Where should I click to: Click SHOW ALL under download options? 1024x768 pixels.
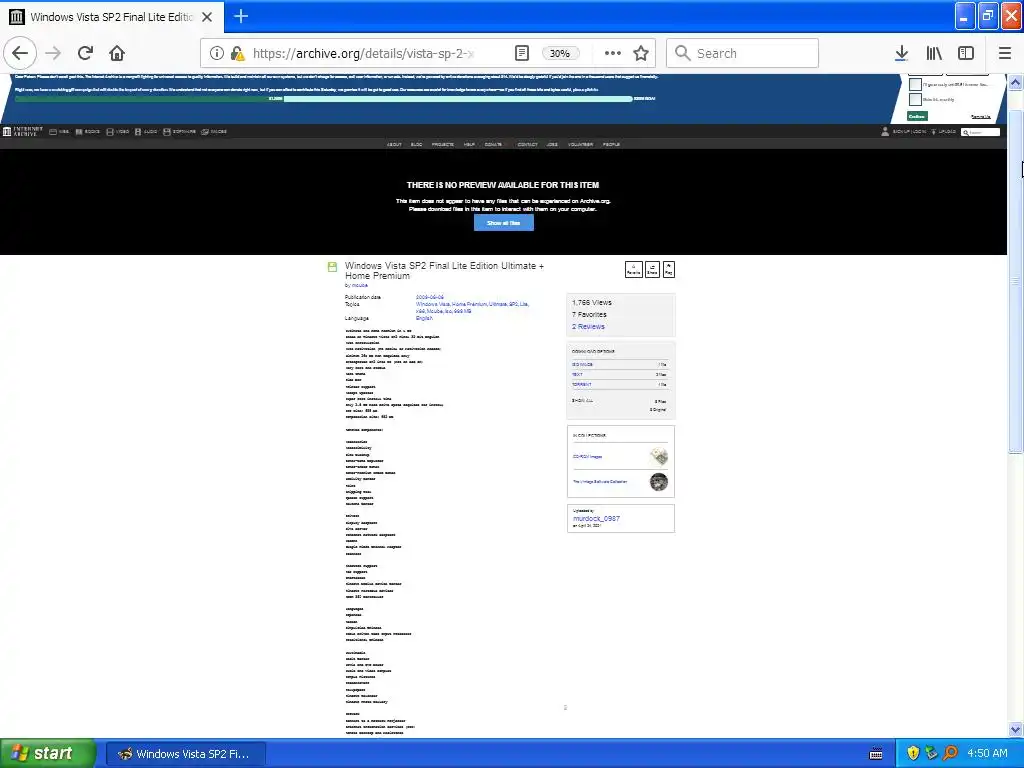point(583,400)
